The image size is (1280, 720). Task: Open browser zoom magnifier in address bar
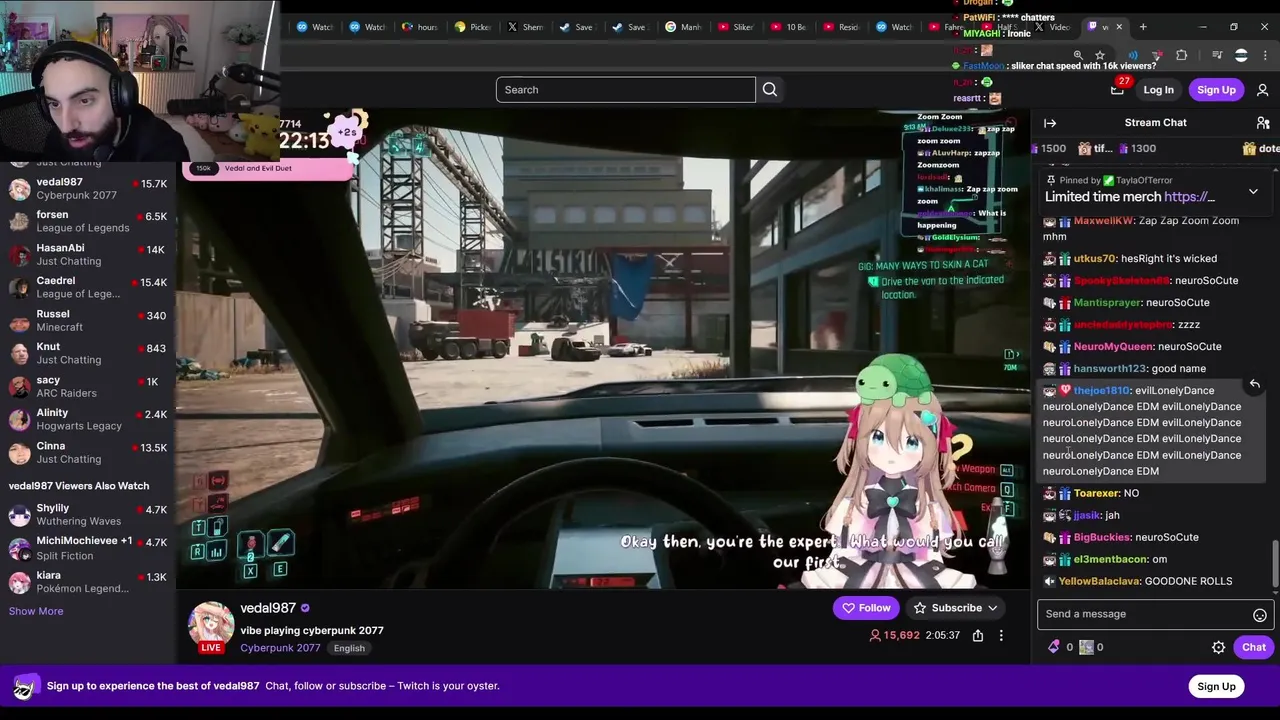pos(1078,56)
